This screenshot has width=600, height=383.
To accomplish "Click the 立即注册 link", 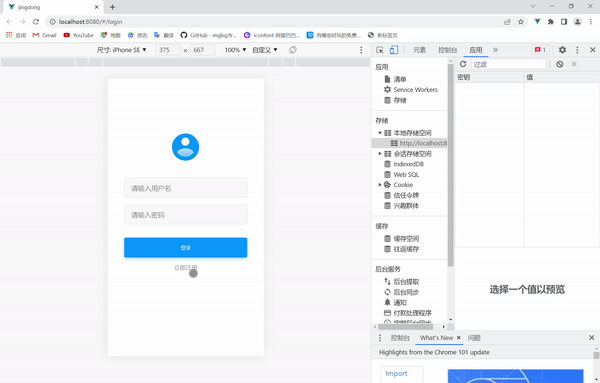I will coord(186,268).
